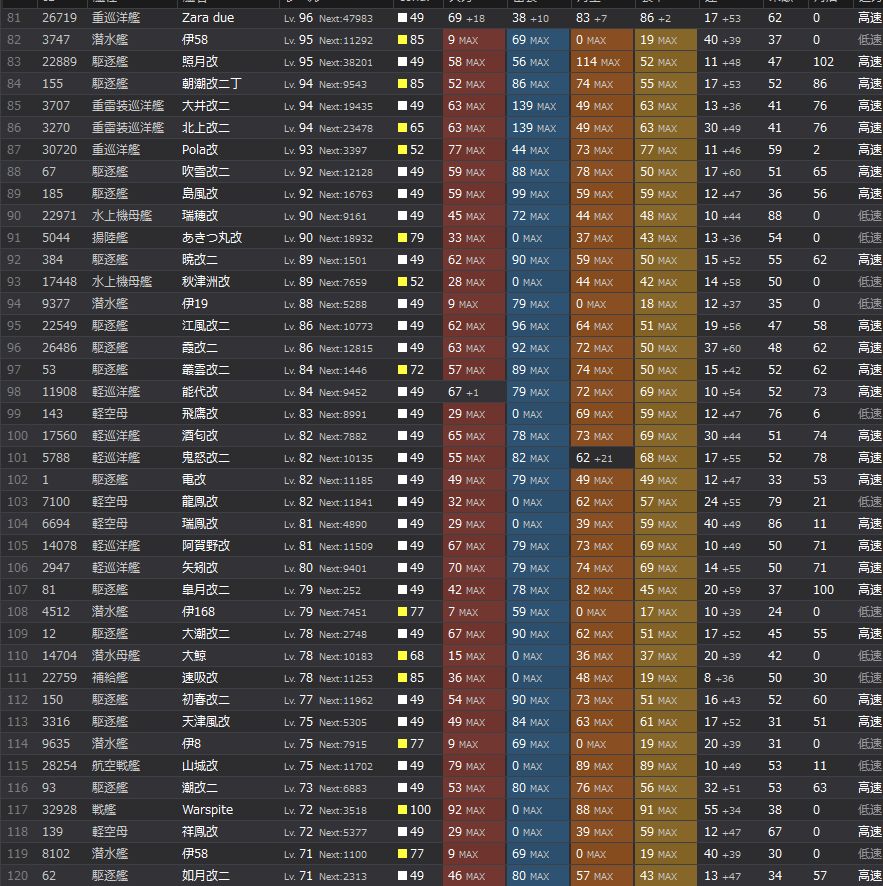Select ship name 照月改
The image size is (883, 886).
pyautogui.click(x=200, y=62)
